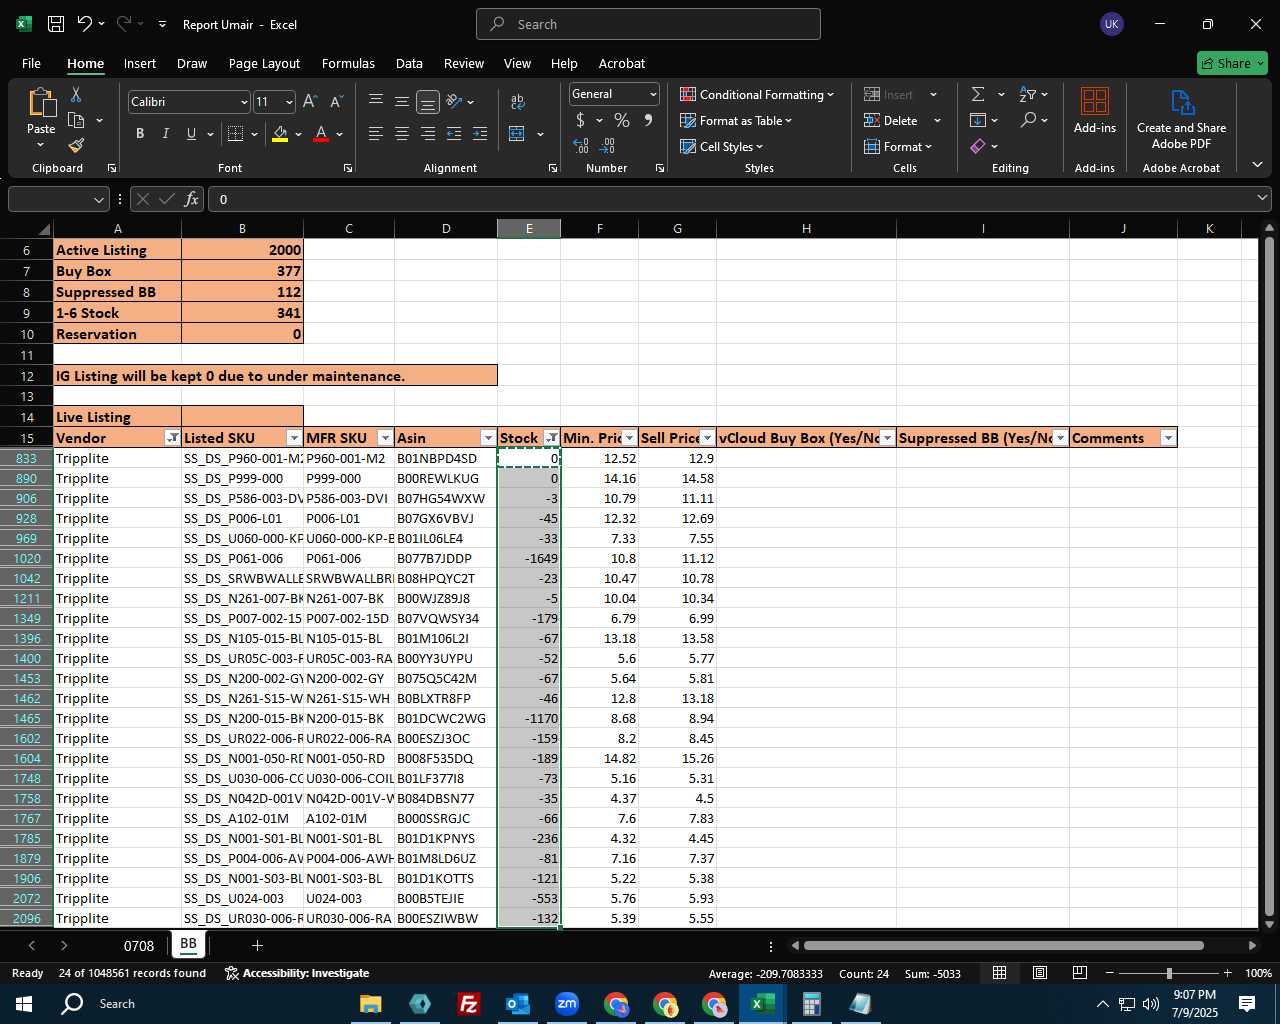Open the Add-ins button
The height and width of the screenshot is (1024, 1280).
1095,110
